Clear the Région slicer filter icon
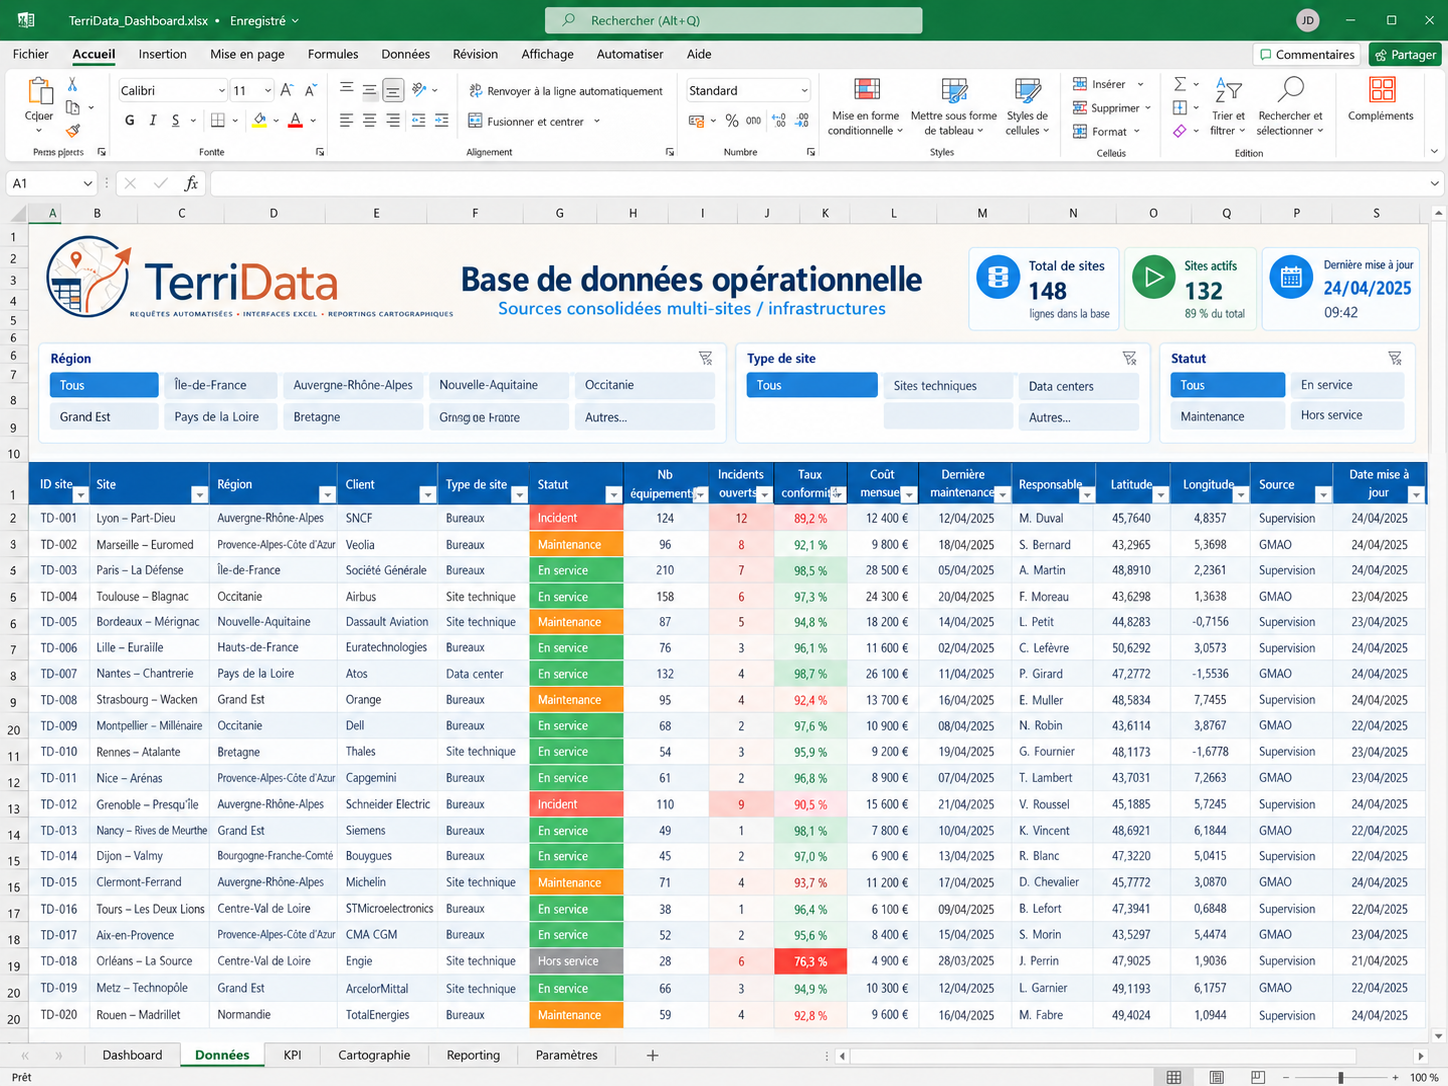 [x=706, y=358]
